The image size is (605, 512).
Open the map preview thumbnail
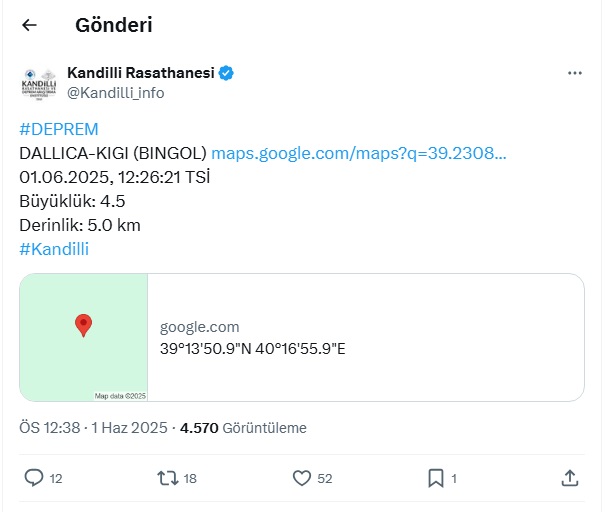(x=84, y=337)
